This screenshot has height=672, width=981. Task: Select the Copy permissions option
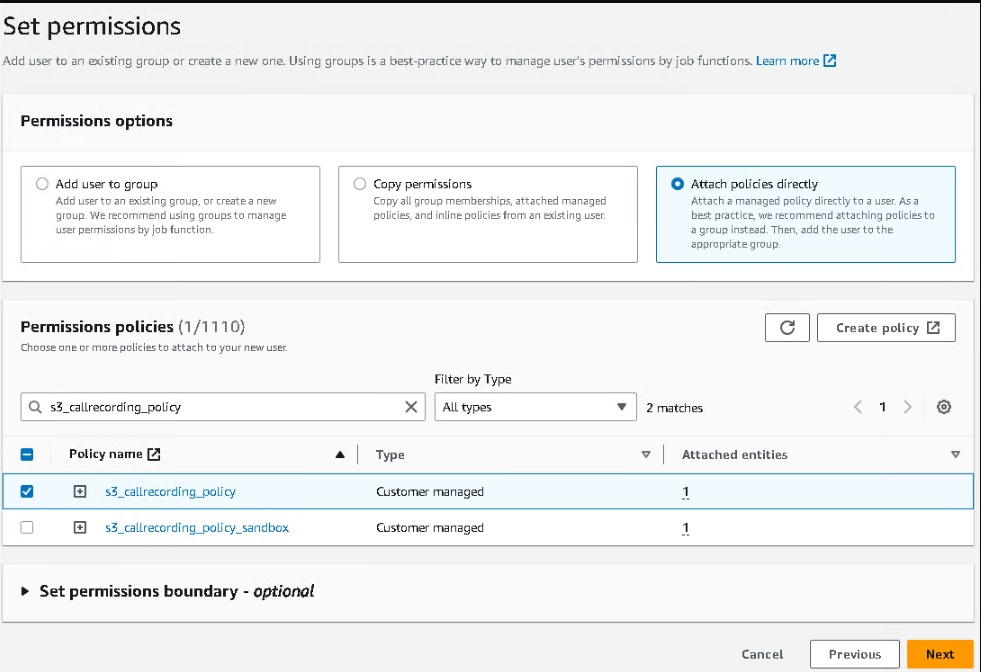pos(360,184)
